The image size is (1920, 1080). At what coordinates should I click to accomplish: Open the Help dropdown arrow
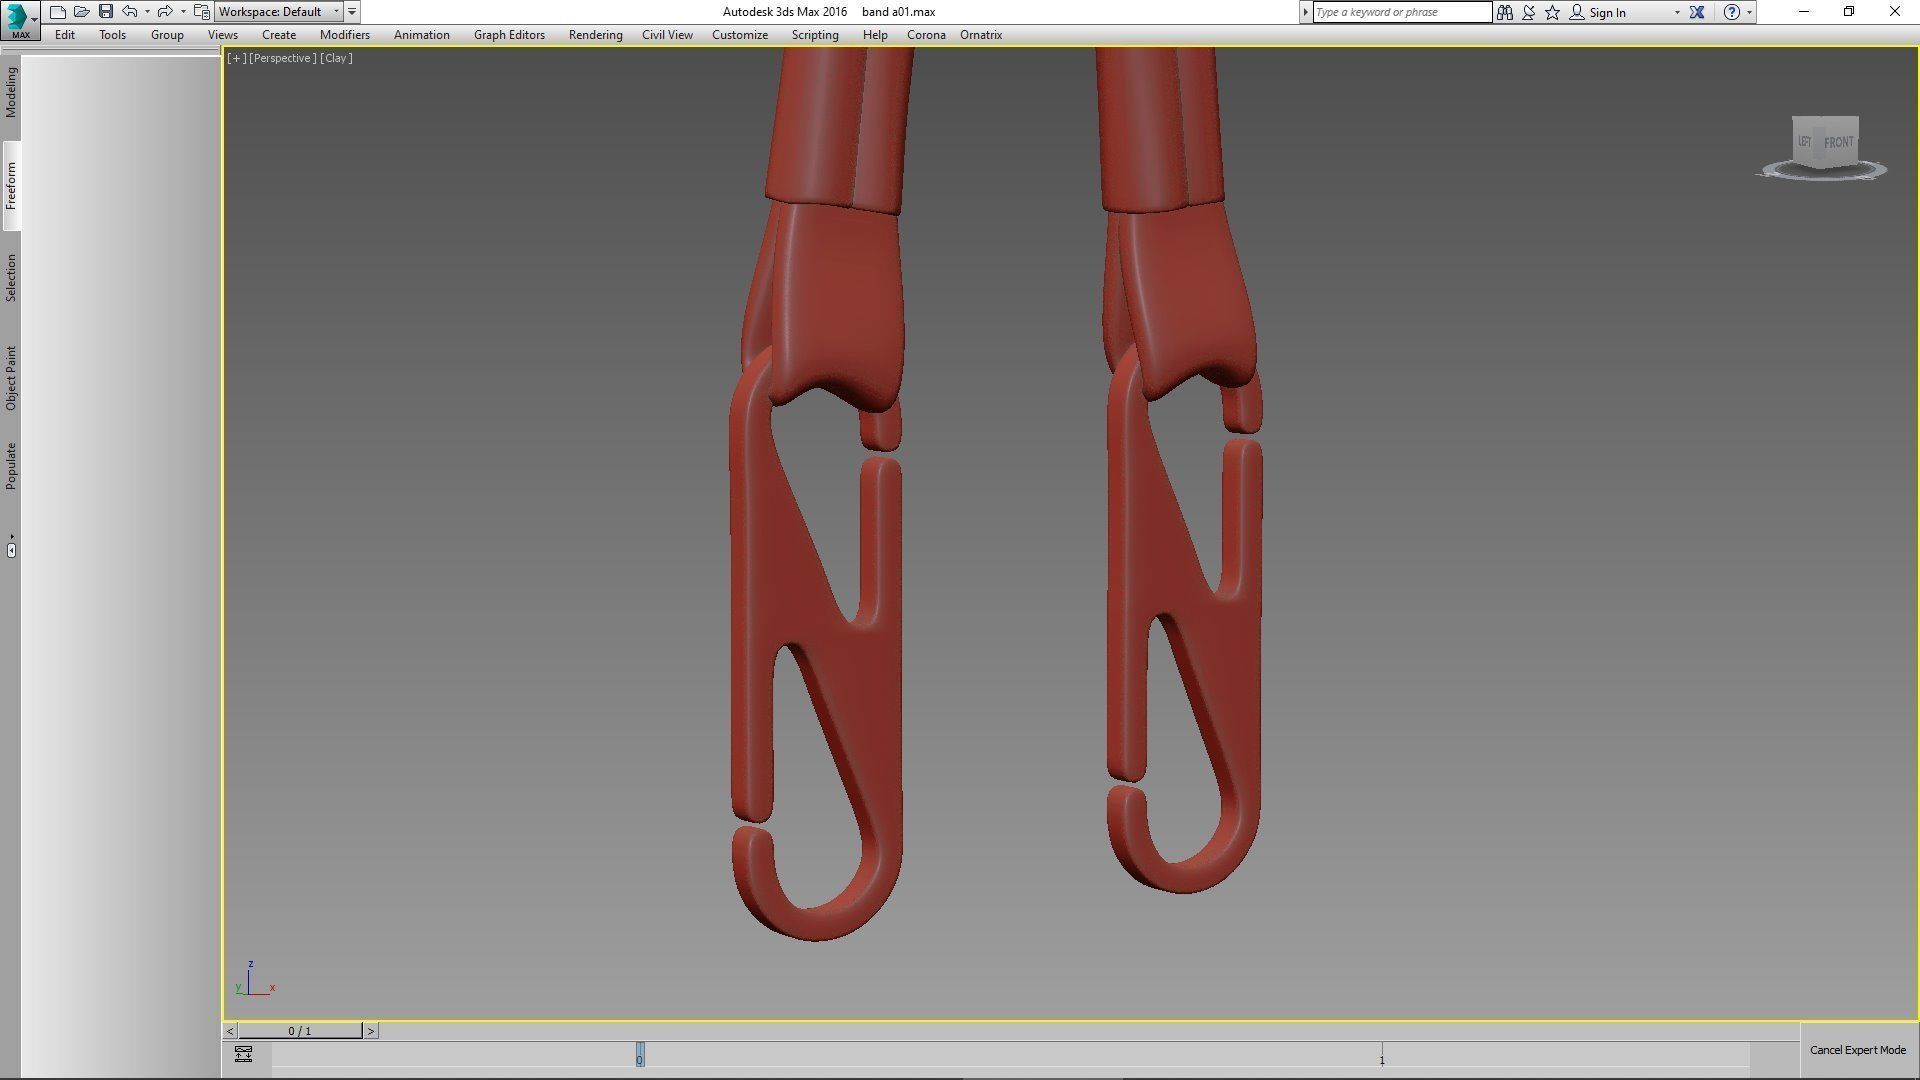(x=1749, y=12)
